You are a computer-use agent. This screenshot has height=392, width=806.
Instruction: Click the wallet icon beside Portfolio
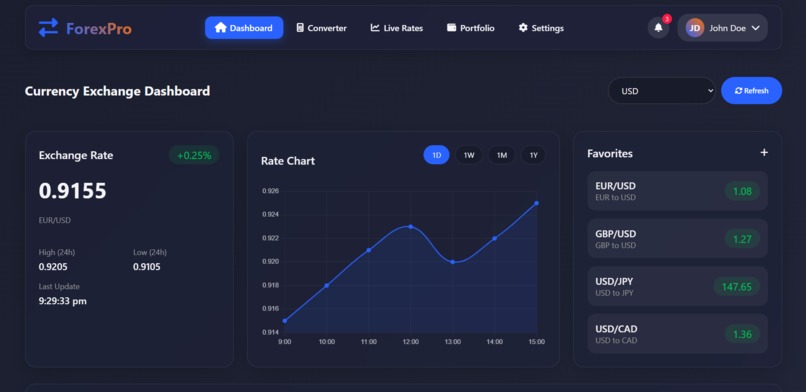(x=451, y=28)
